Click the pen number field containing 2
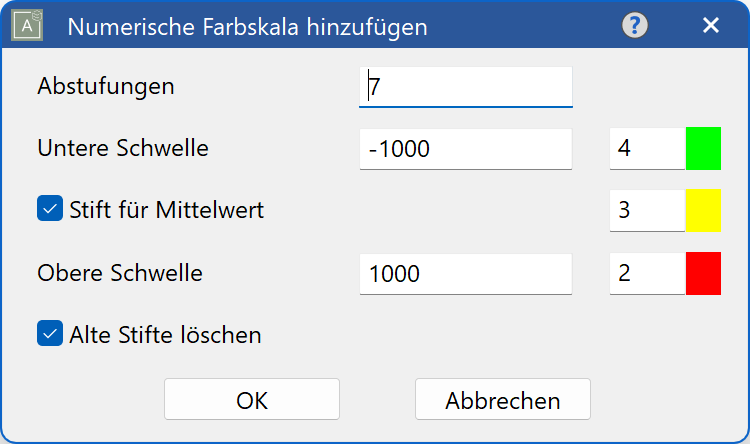750x444 pixels. (x=647, y=273)
